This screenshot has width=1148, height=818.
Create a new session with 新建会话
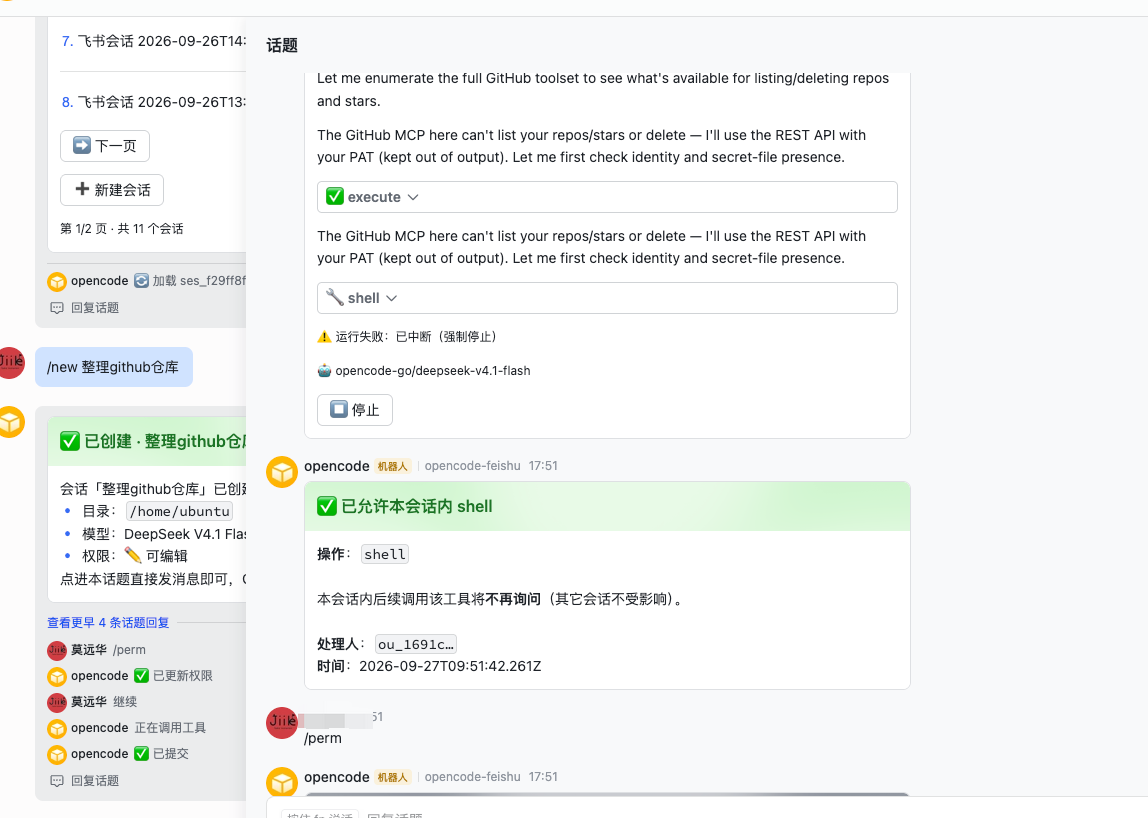click(x=112, y=190)
